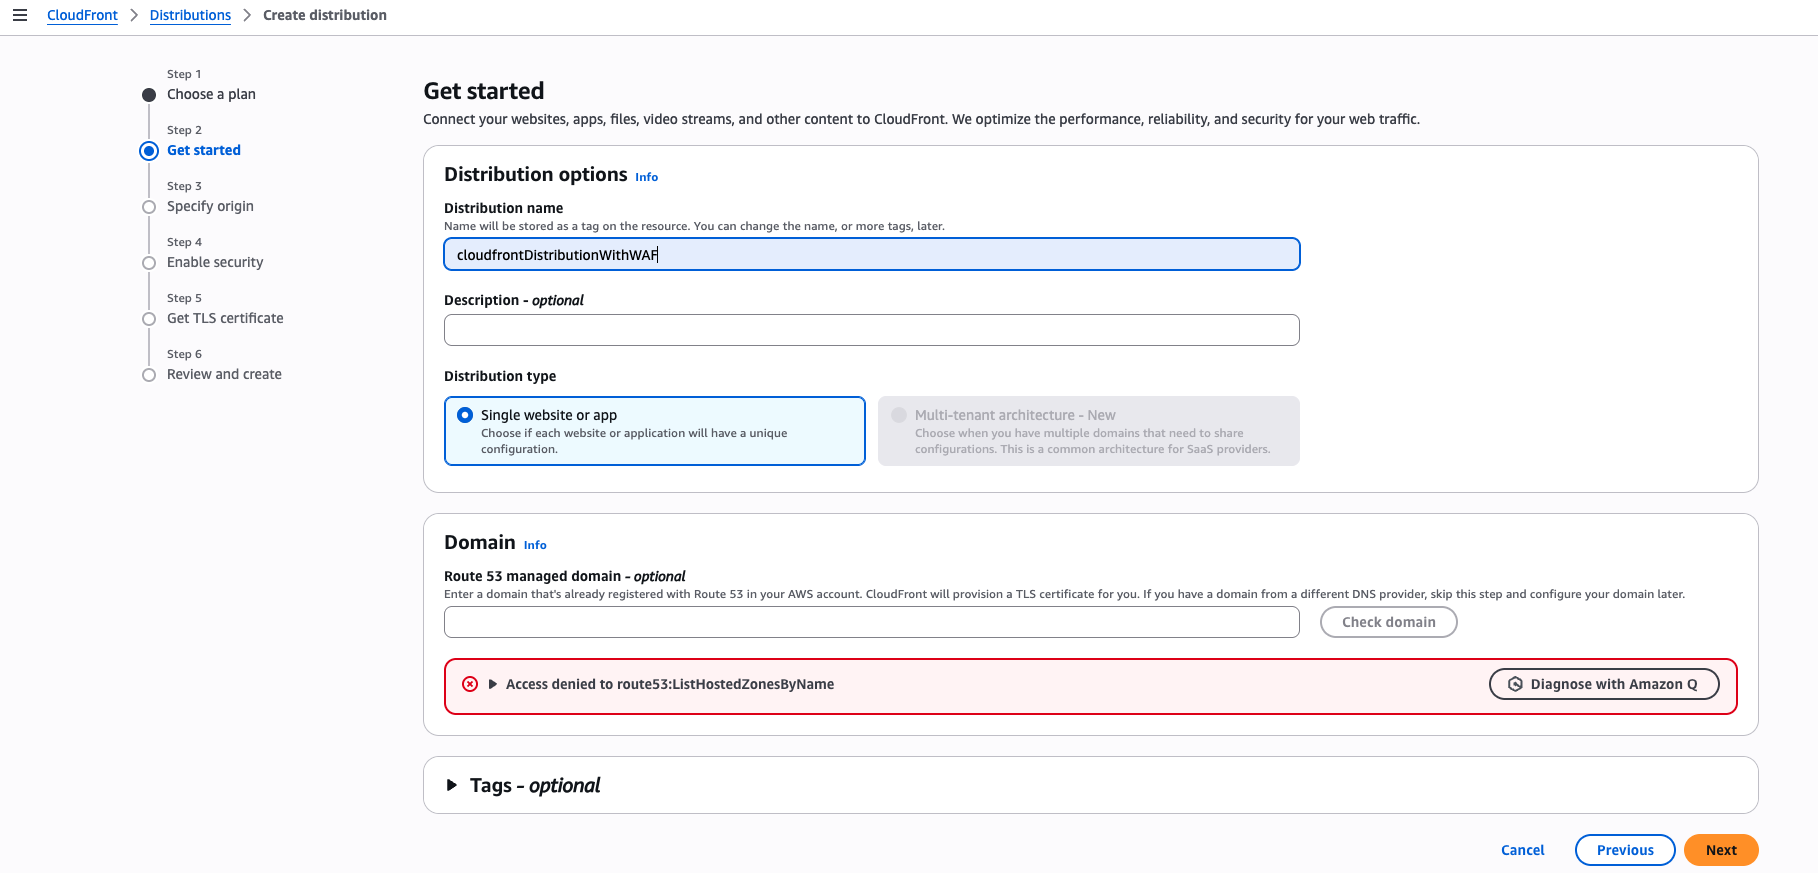Click the red error icon in alert
The width and height of the screenshot is (1818, 873).
[x=470, y=684]
